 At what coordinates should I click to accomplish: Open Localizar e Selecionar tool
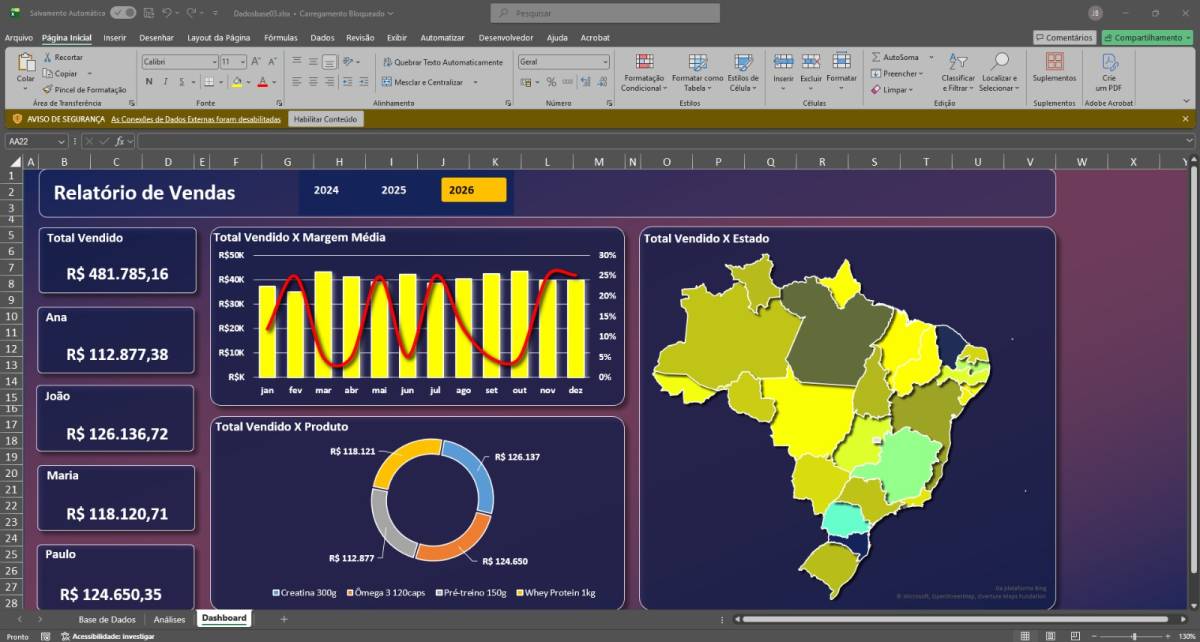point(999,72)
